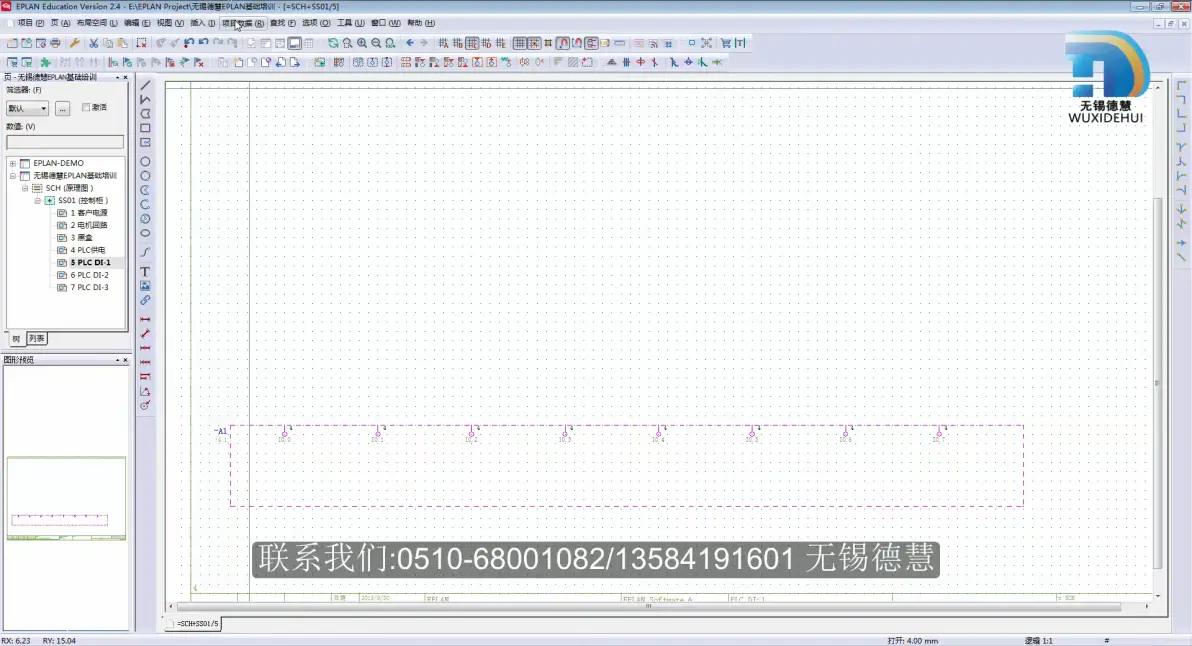Viewport: 1192px width, 646px height.
Task: Open the 插入 (I) menu
Action: point(201,23)
